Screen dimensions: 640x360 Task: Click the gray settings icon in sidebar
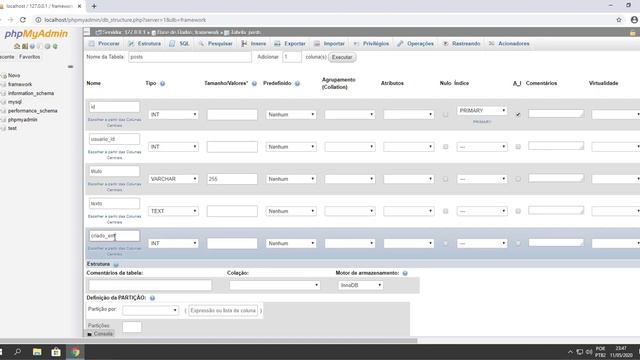coord(47,46)
